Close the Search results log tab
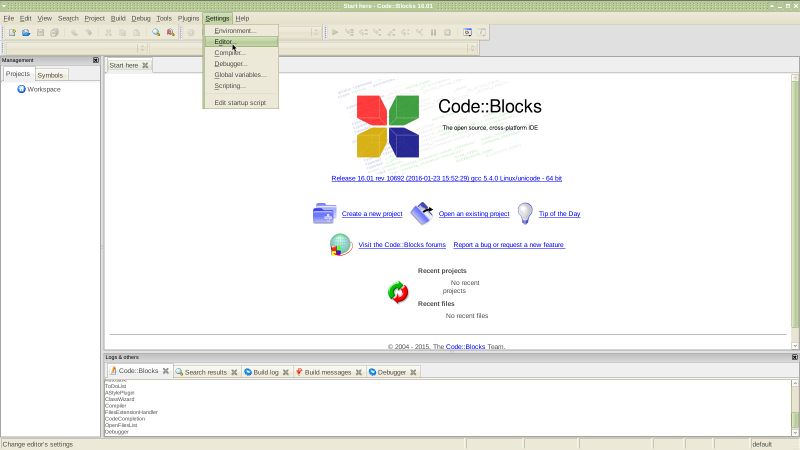Screen dimensions: 800x450 point(234,372)
